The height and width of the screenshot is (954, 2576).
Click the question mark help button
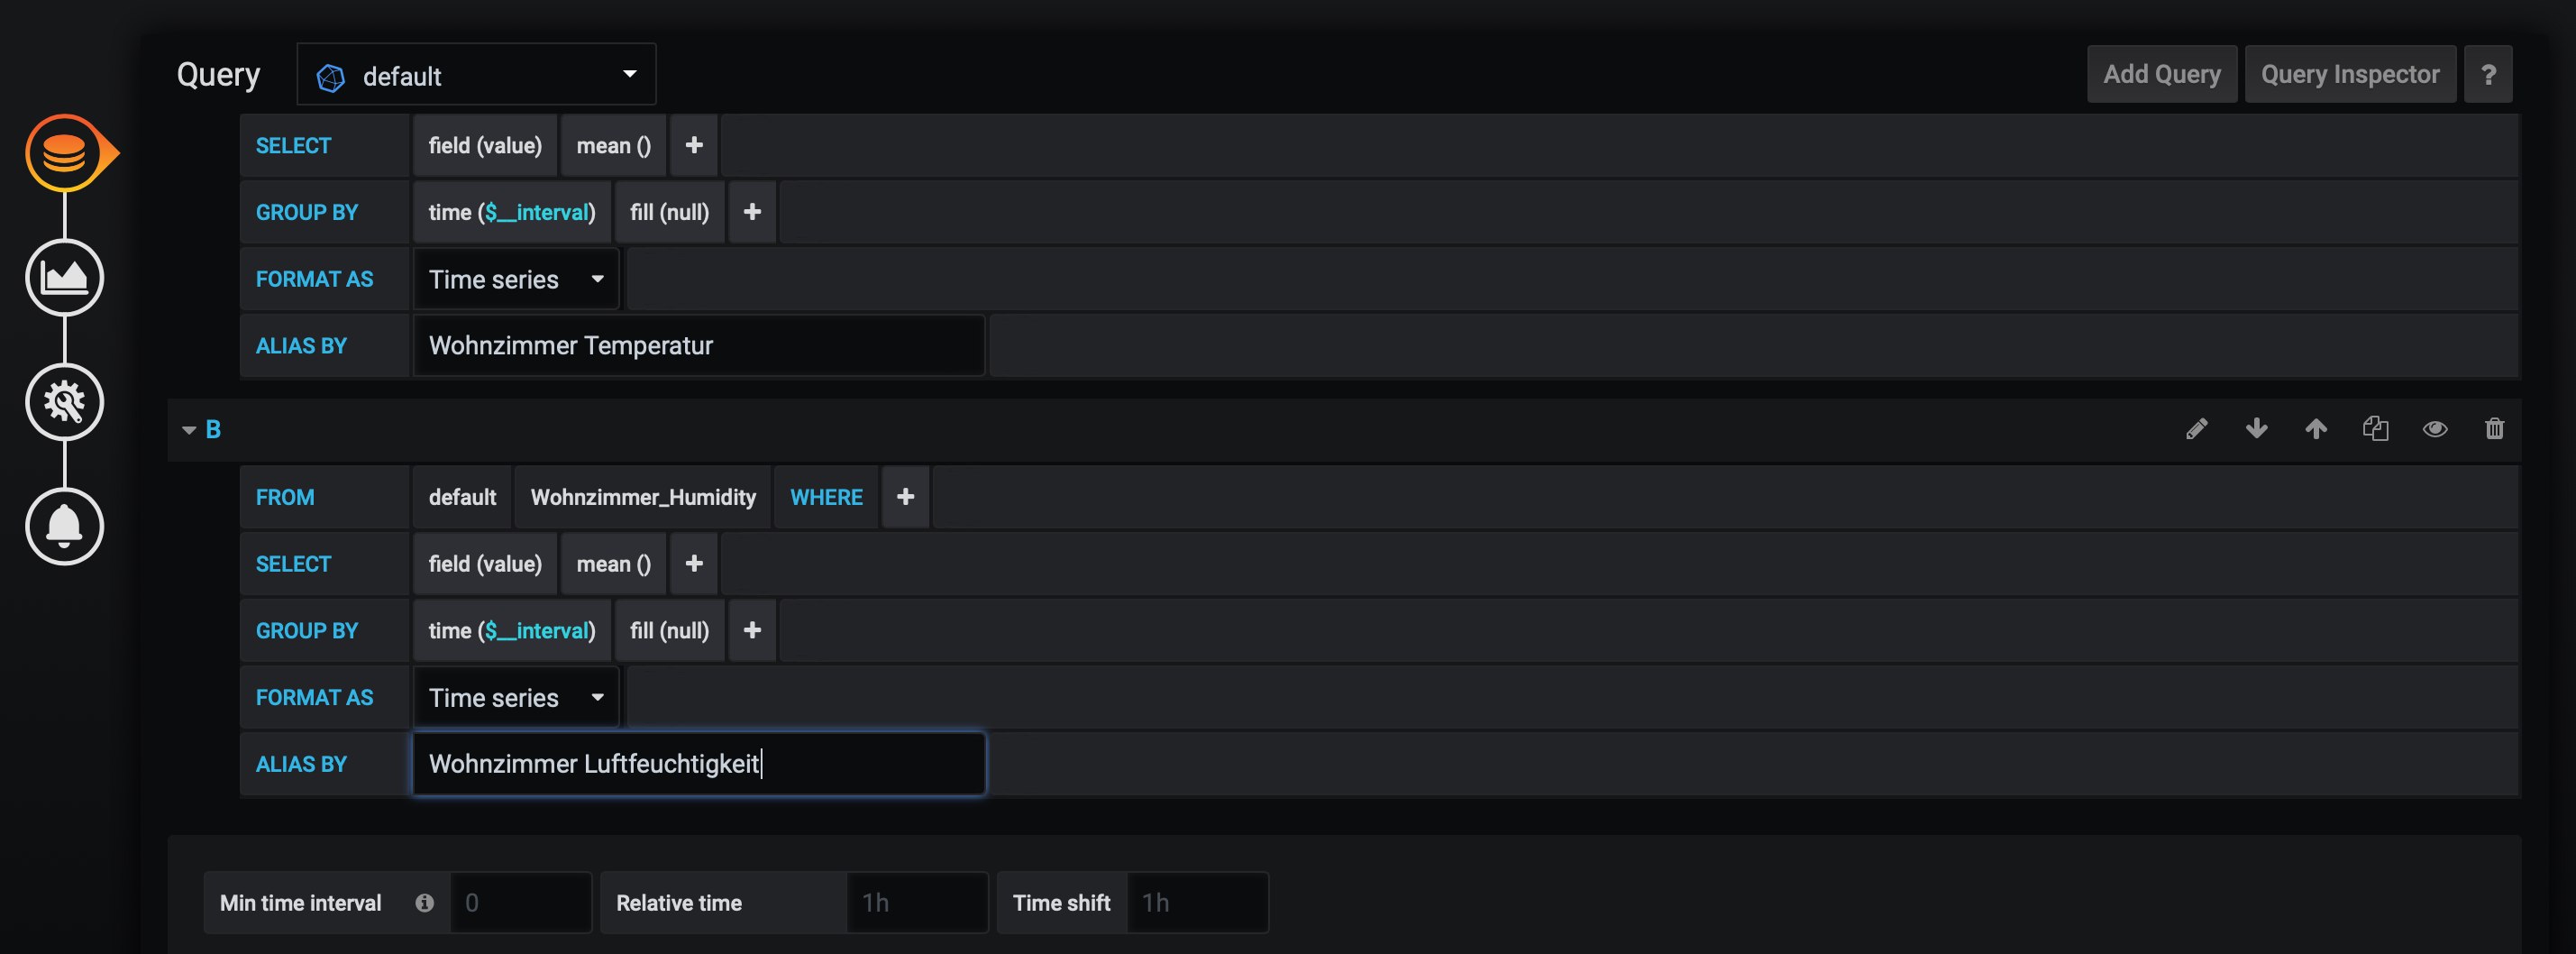click(2488, 75)
